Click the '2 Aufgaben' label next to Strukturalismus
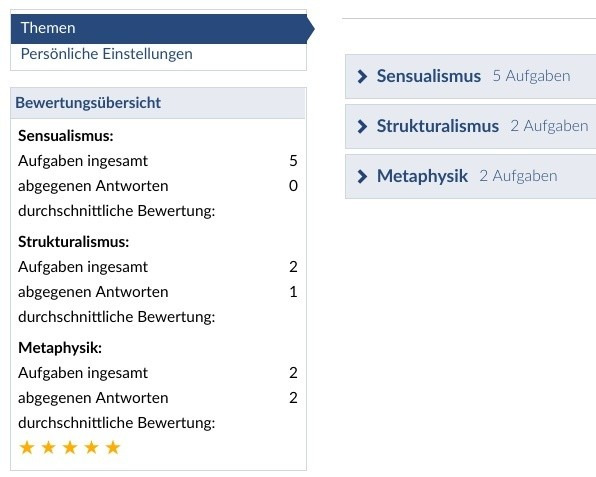596x477 pixels. point(549,126)
